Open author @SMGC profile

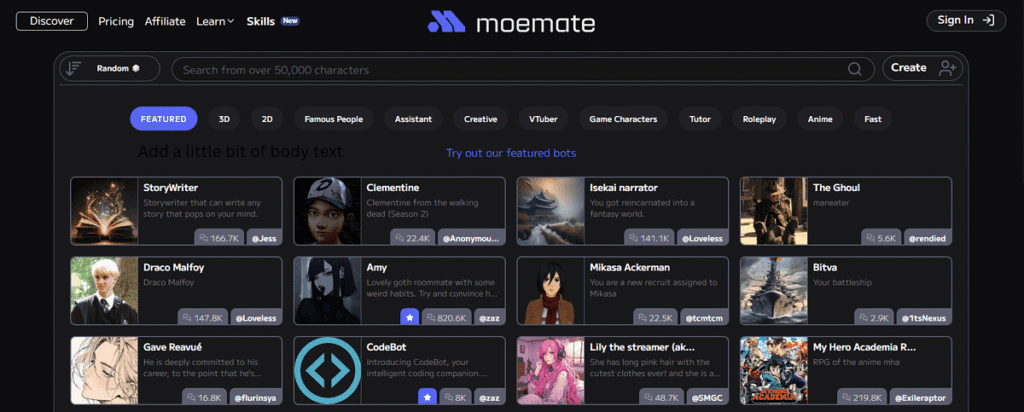[x=707, y=397]
